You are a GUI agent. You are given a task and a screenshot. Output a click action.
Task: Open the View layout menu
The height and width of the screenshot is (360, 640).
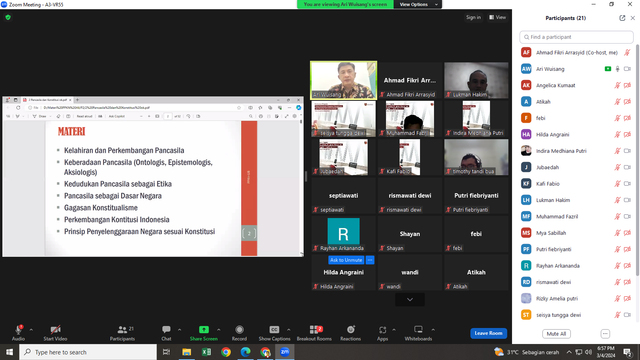tap(498, 17)
